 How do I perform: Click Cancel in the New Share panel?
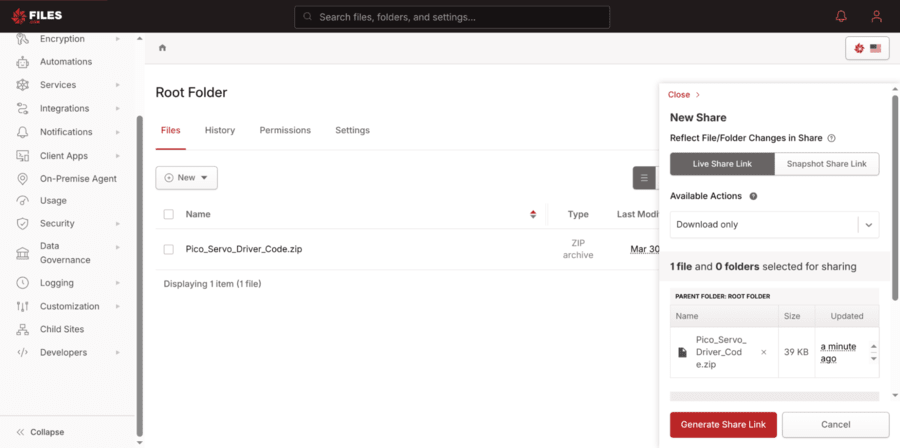(x=835, y=425)
